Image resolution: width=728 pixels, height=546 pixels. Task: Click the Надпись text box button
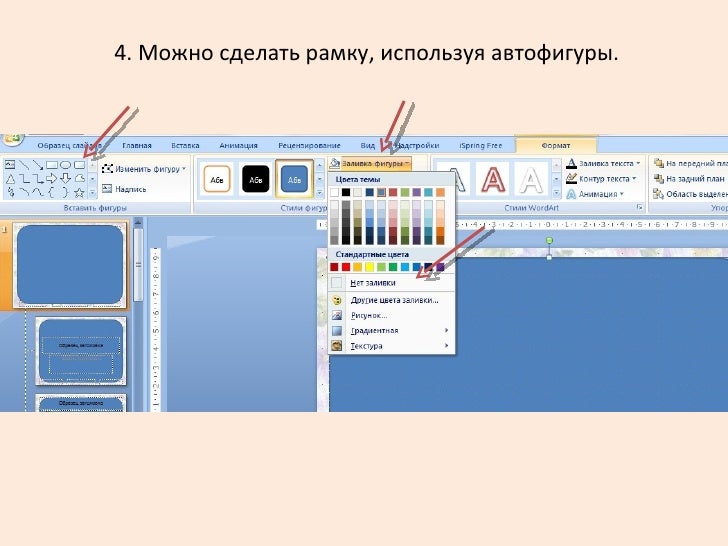(124, 189)
